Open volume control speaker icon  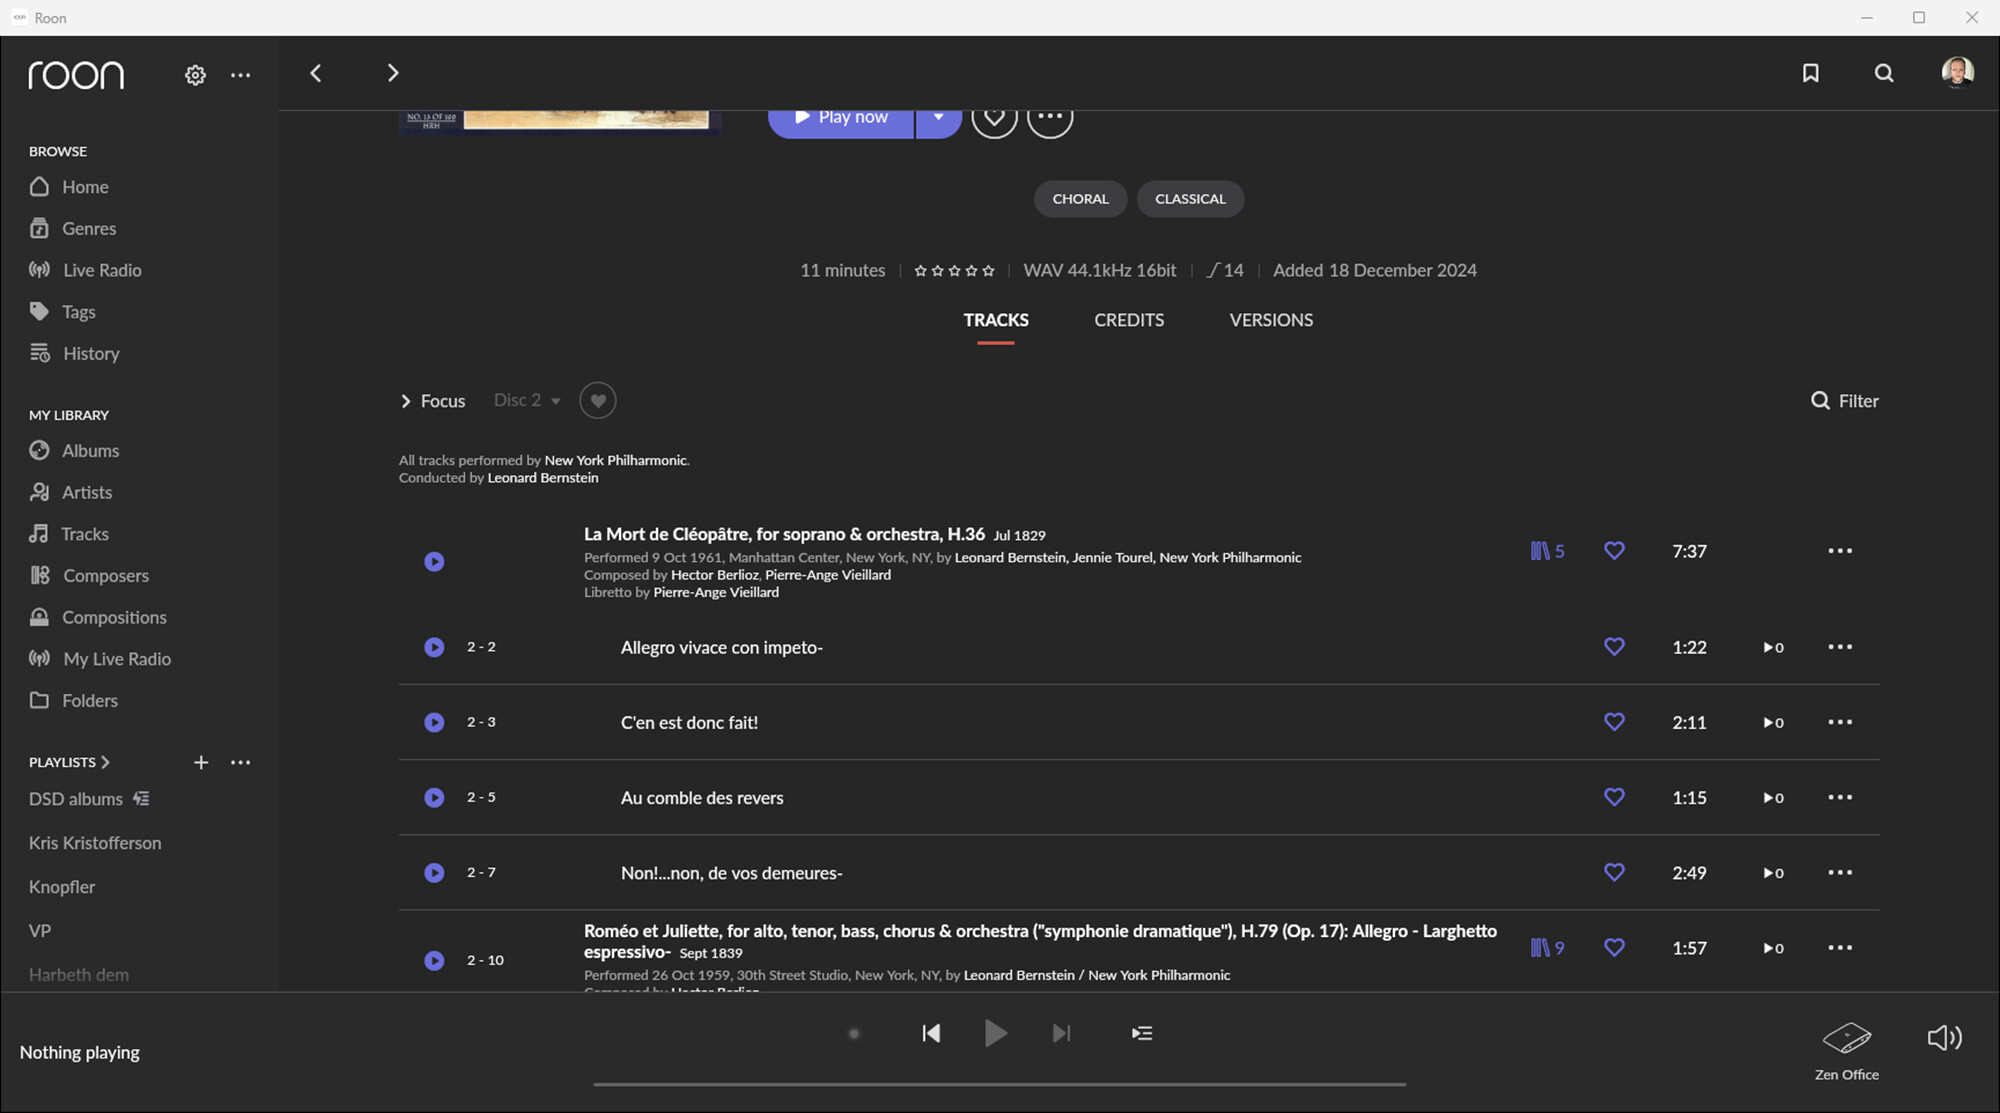(x=1944, y=1038)
